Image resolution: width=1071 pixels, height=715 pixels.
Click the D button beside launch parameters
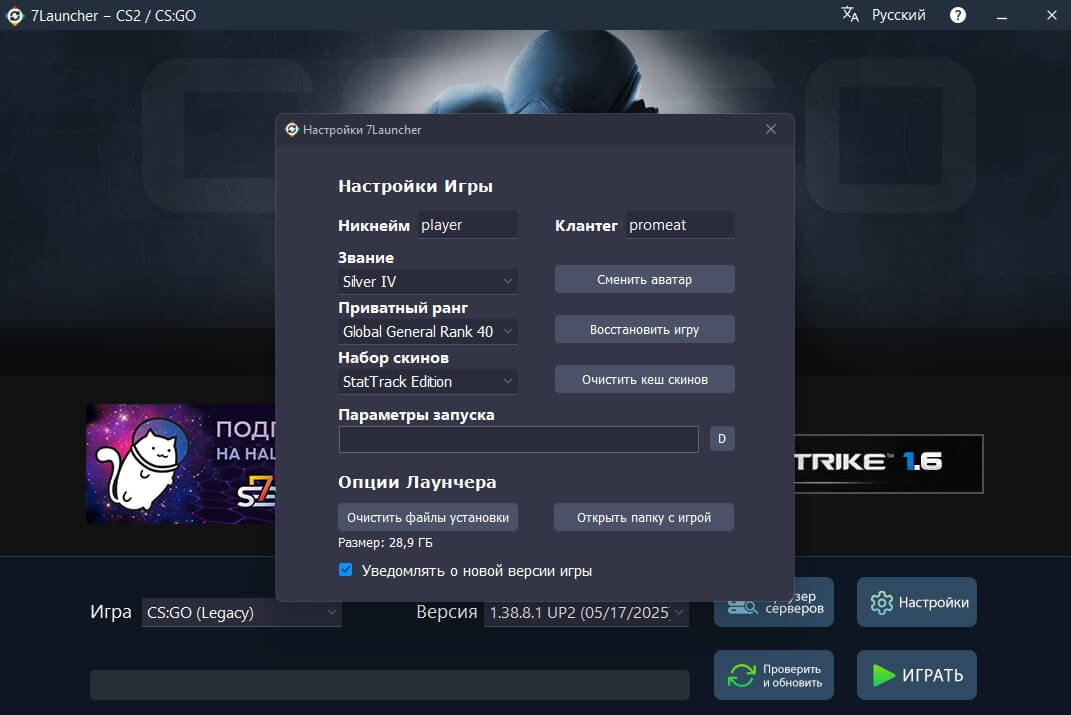coord(722,439)
